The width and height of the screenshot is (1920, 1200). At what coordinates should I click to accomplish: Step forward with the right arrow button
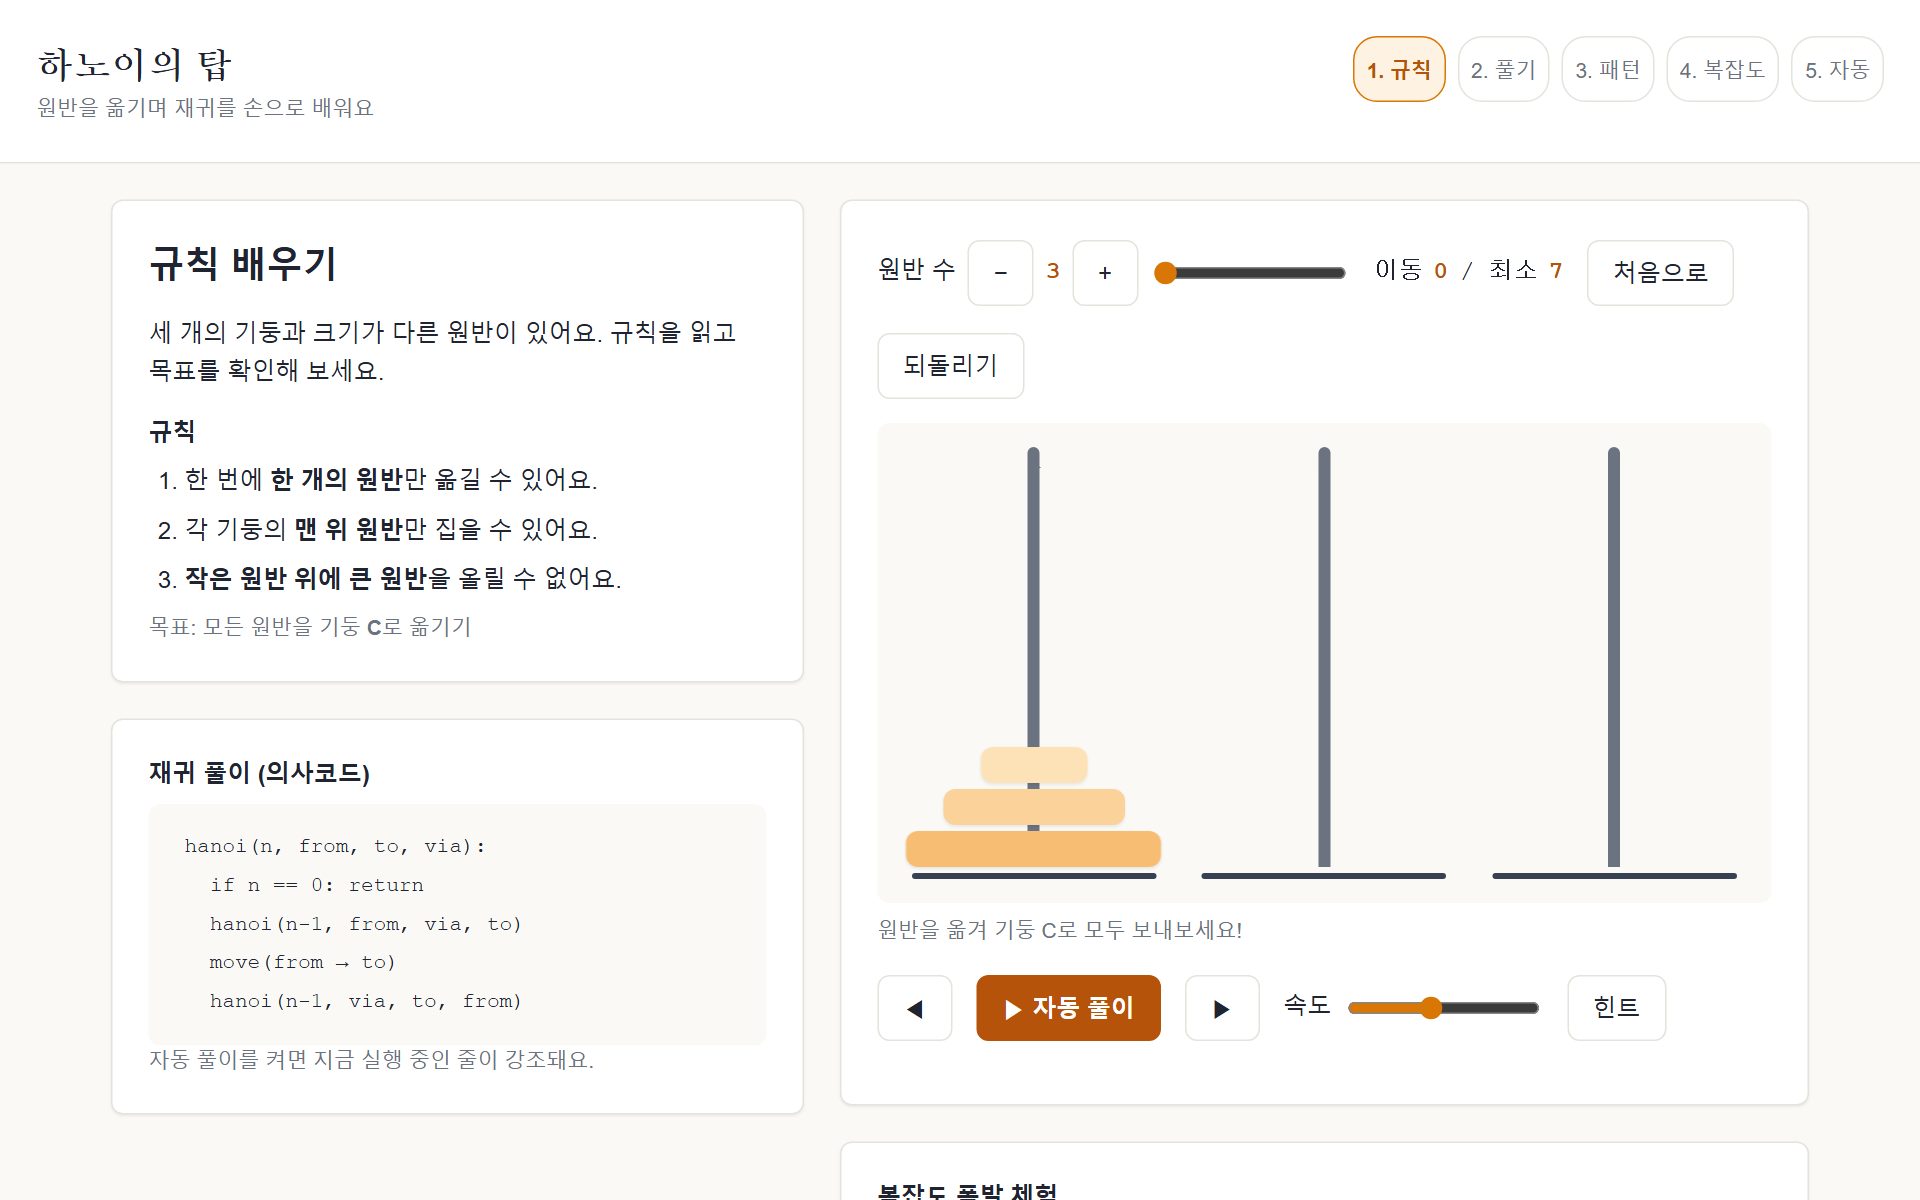[x=1222, y=1008]
